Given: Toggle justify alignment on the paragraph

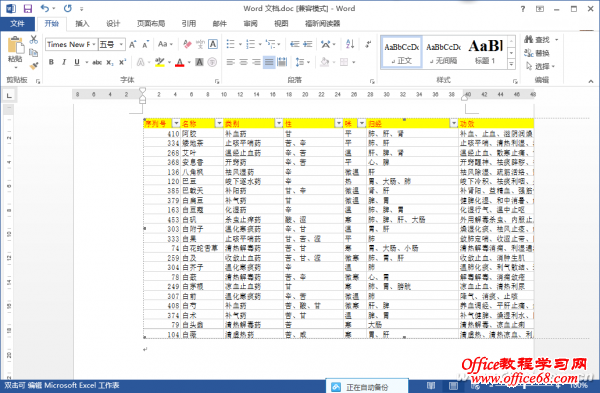Looking at the screenshot, I should coord(269,62).
